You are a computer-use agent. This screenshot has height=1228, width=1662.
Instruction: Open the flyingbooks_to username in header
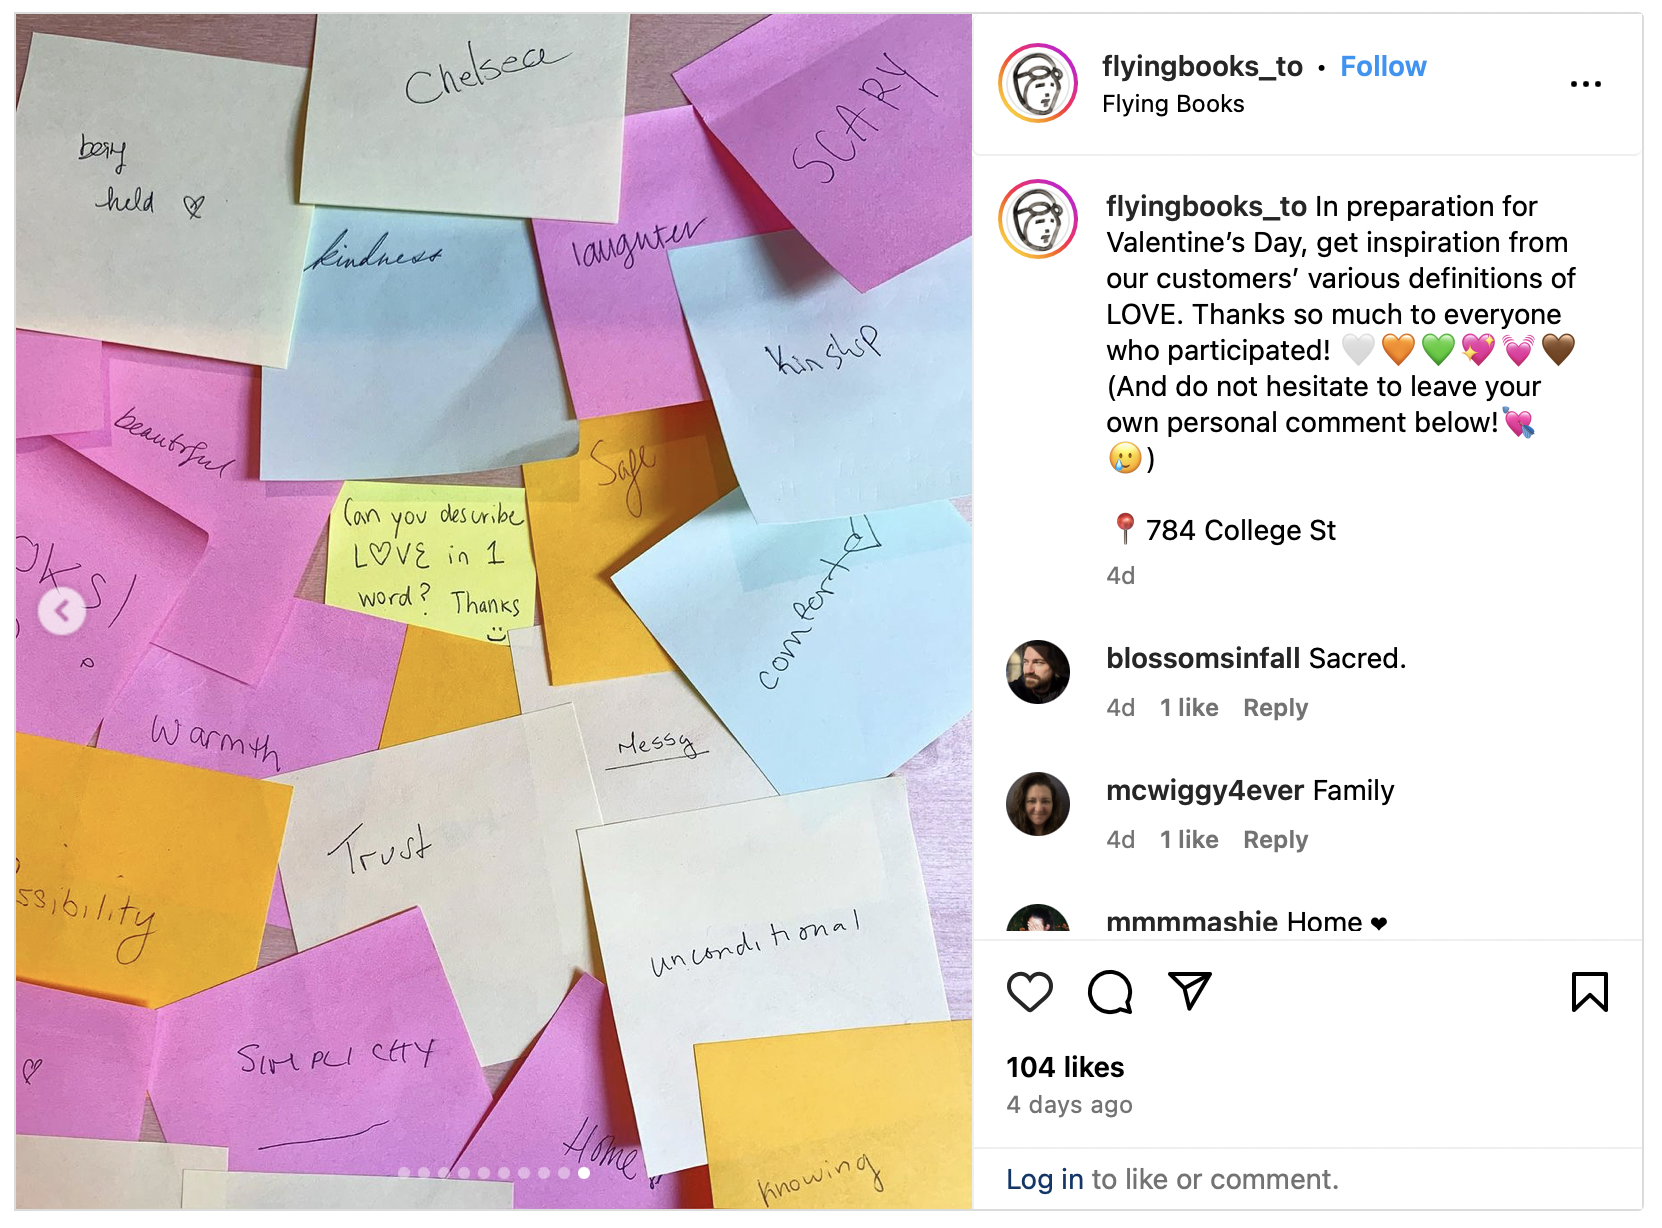pos(1202,66)
